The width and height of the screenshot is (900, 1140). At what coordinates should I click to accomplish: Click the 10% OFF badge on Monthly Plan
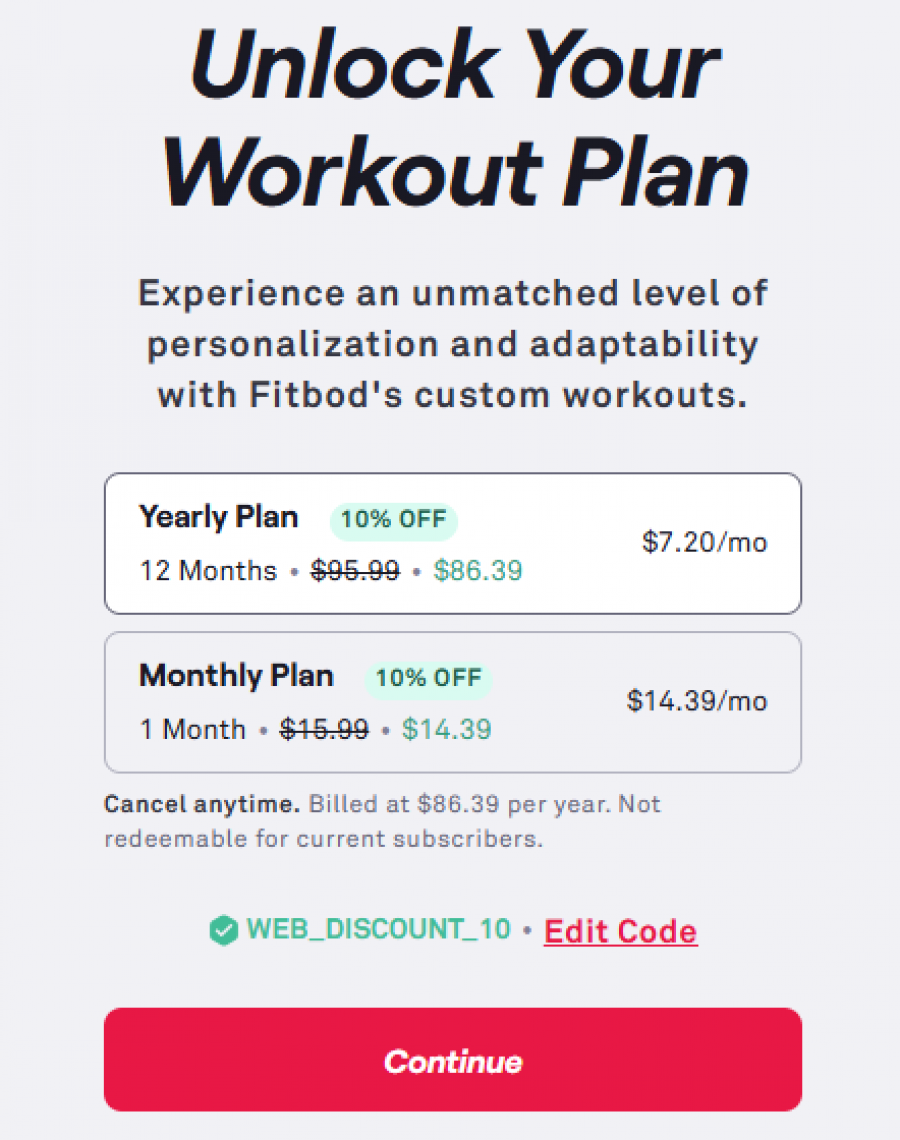point(428,678)
